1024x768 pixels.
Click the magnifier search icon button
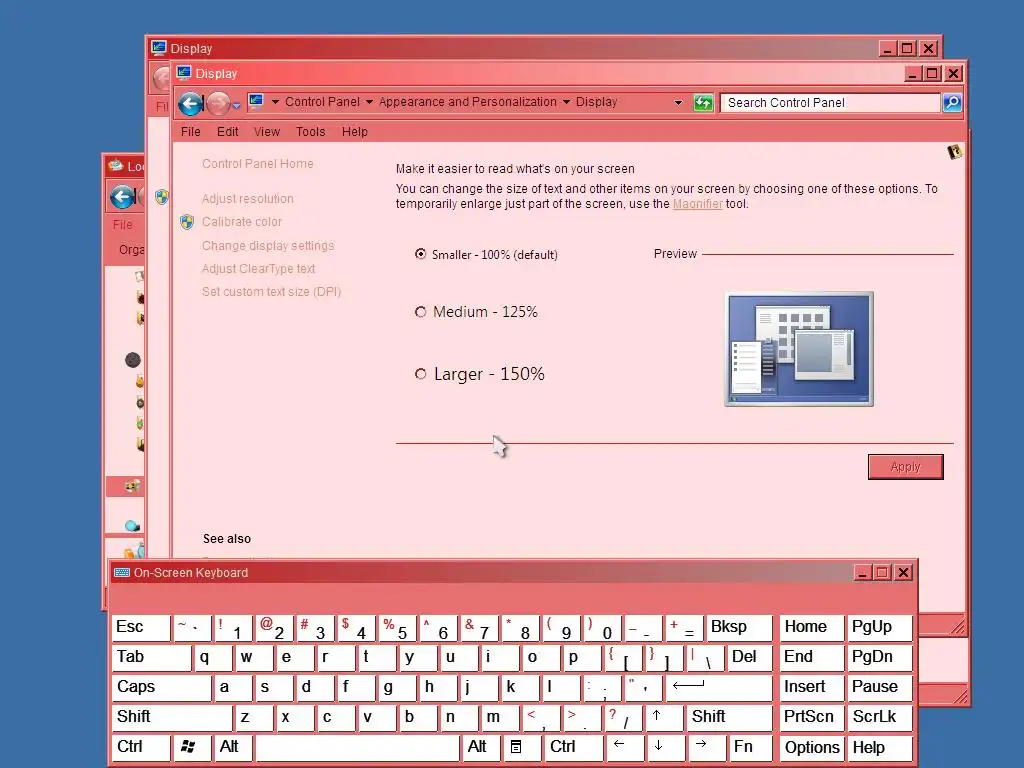point(952,103)
